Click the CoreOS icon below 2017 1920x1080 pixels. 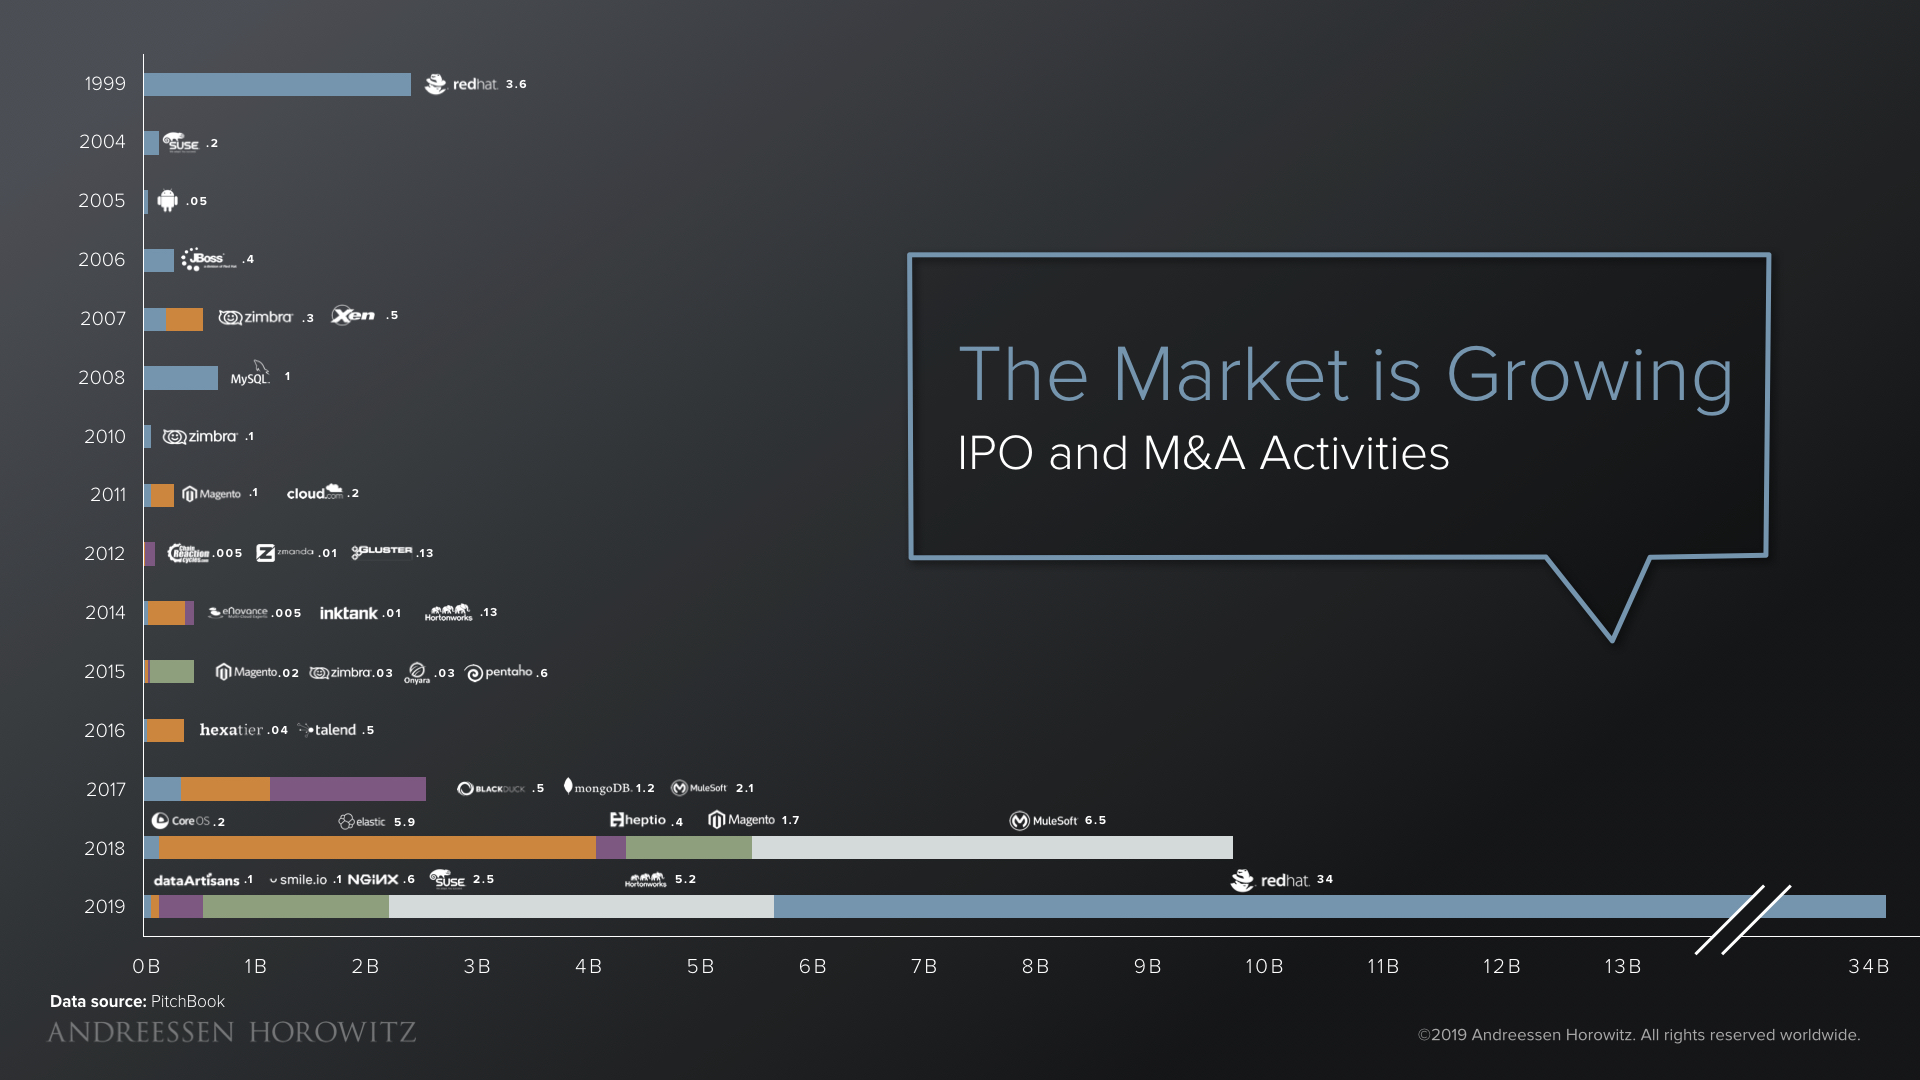(x=161, y=820)
